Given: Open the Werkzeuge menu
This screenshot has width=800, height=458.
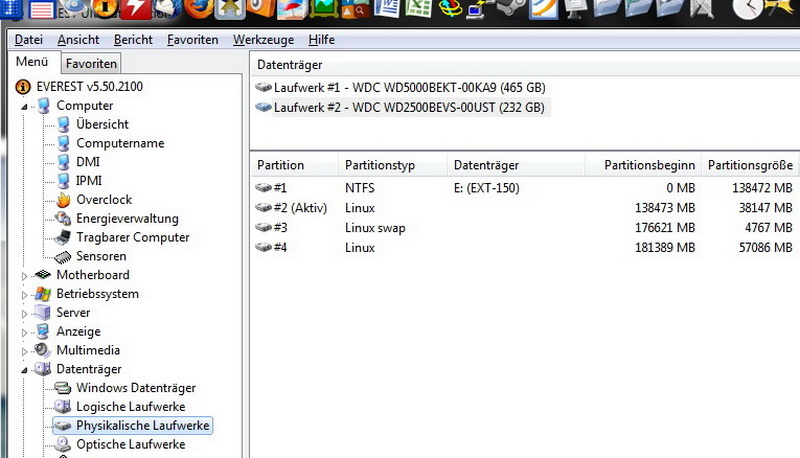Looking at the screenshot, I should (x=263, y=40).
